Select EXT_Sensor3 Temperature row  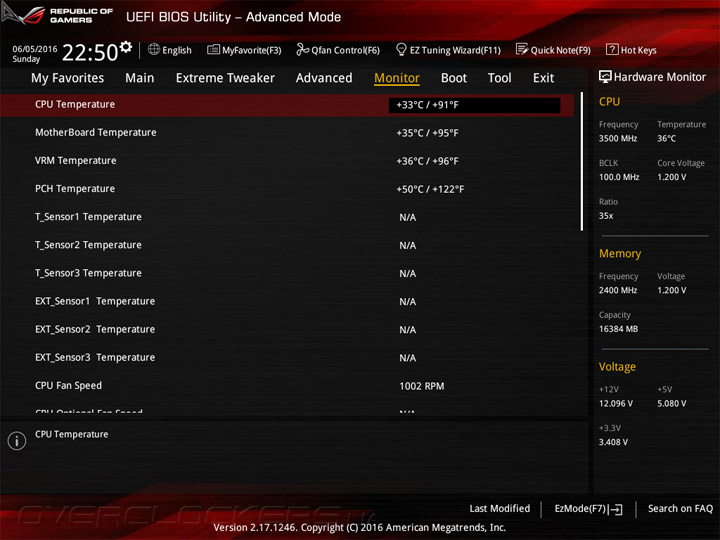pyautogui.click(x=287, y=358)
